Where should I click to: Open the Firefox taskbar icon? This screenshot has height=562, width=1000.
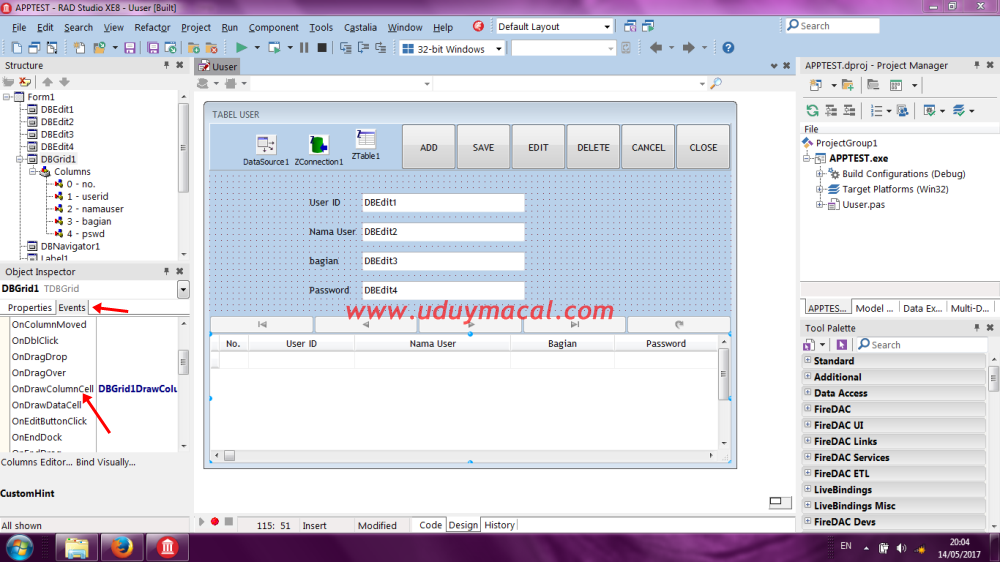point(121,547)
